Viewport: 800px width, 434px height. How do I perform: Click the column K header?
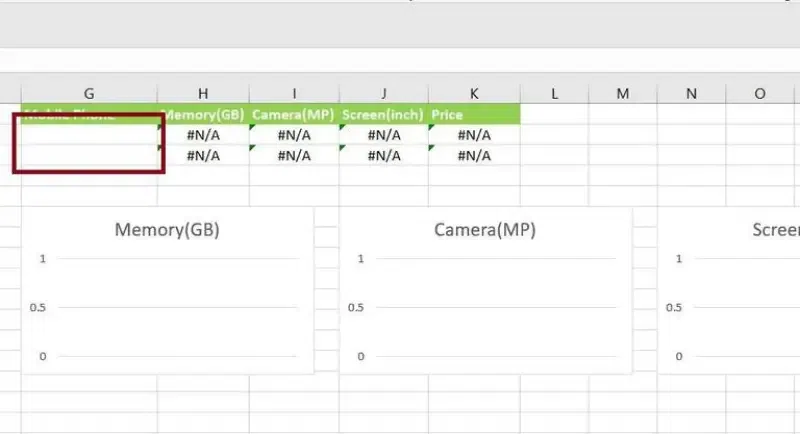click(x=474, y=93)
